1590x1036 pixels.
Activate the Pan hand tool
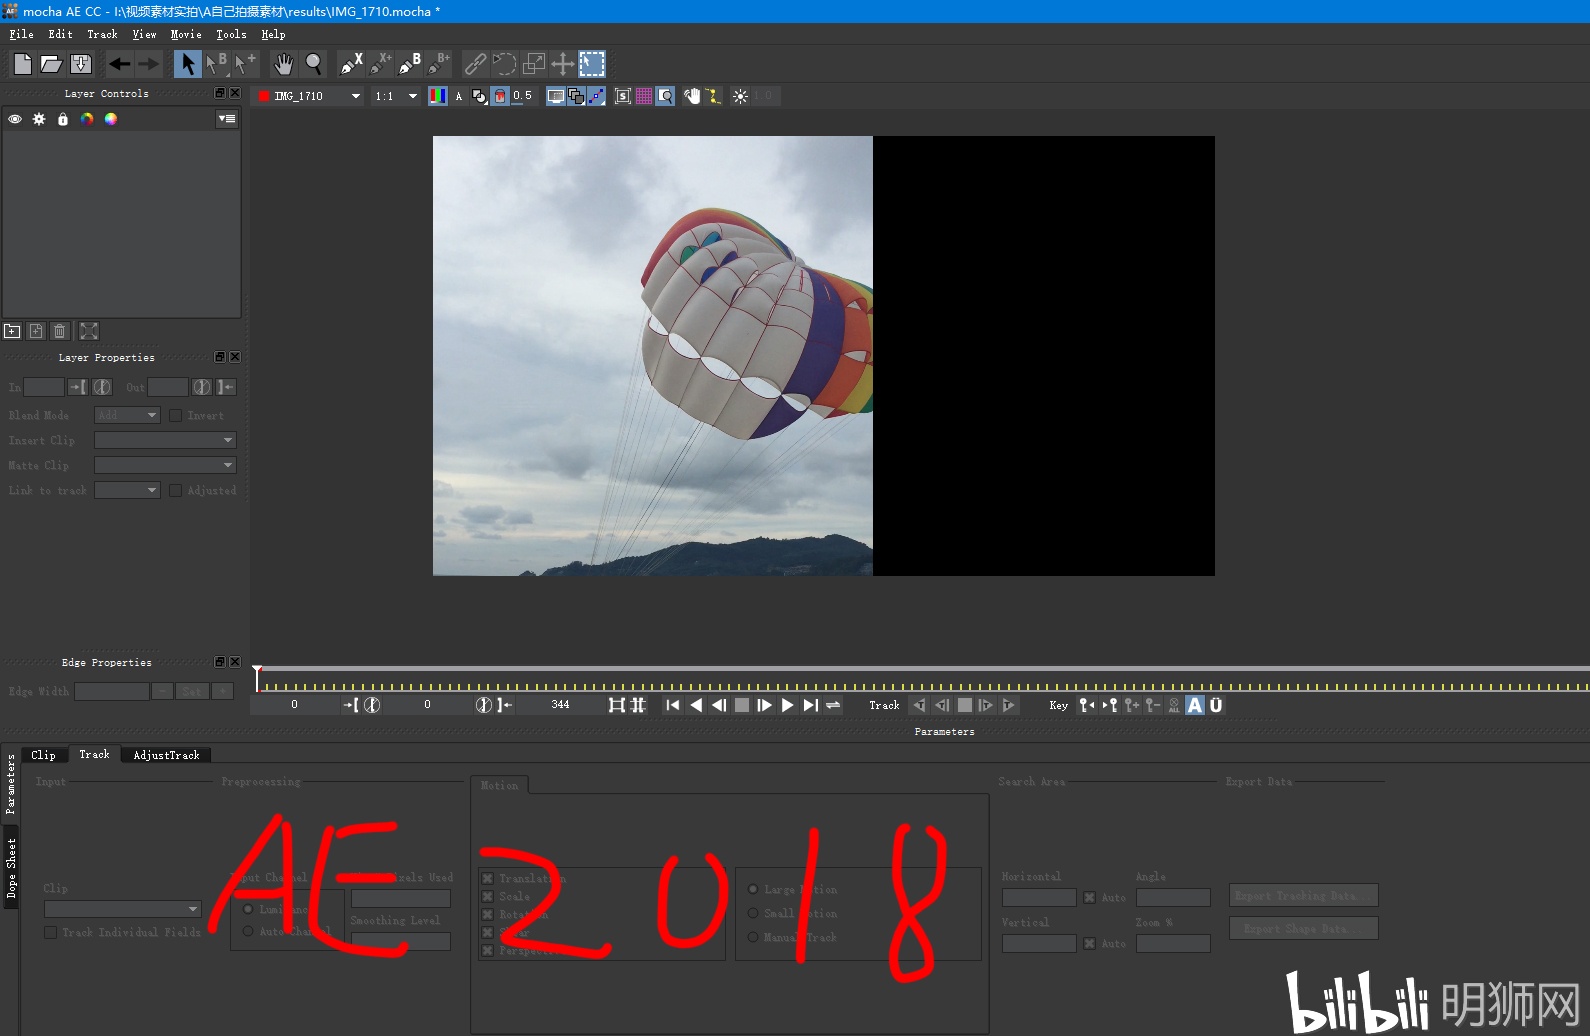[284, 64]
